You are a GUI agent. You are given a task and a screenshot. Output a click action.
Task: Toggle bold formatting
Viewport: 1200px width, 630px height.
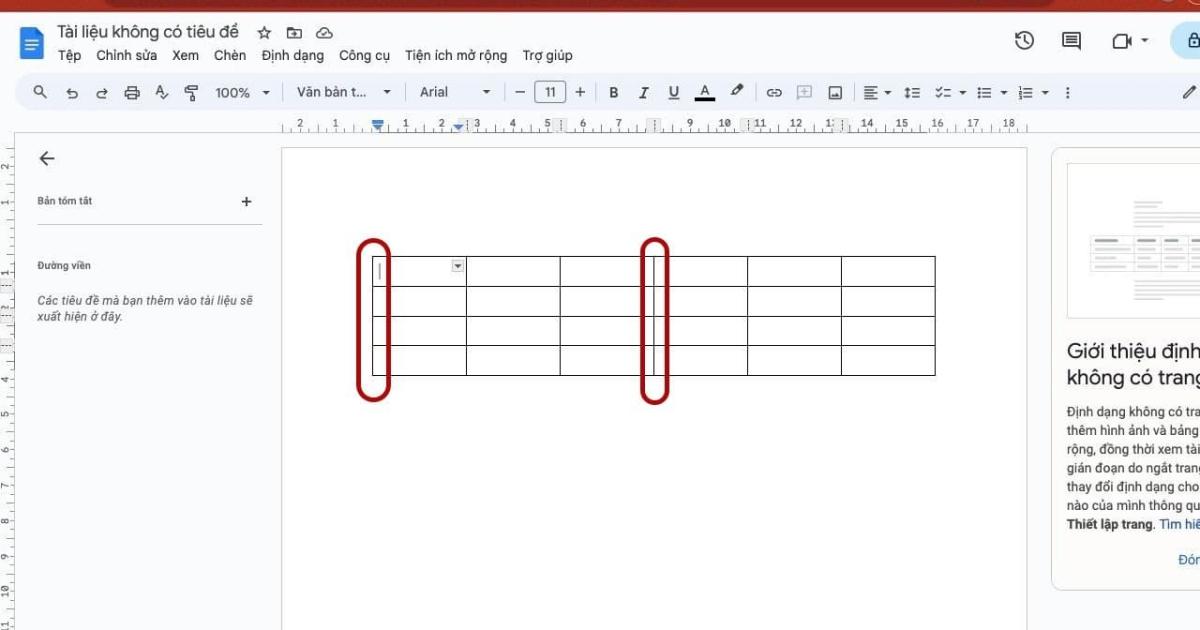[613, 91]
